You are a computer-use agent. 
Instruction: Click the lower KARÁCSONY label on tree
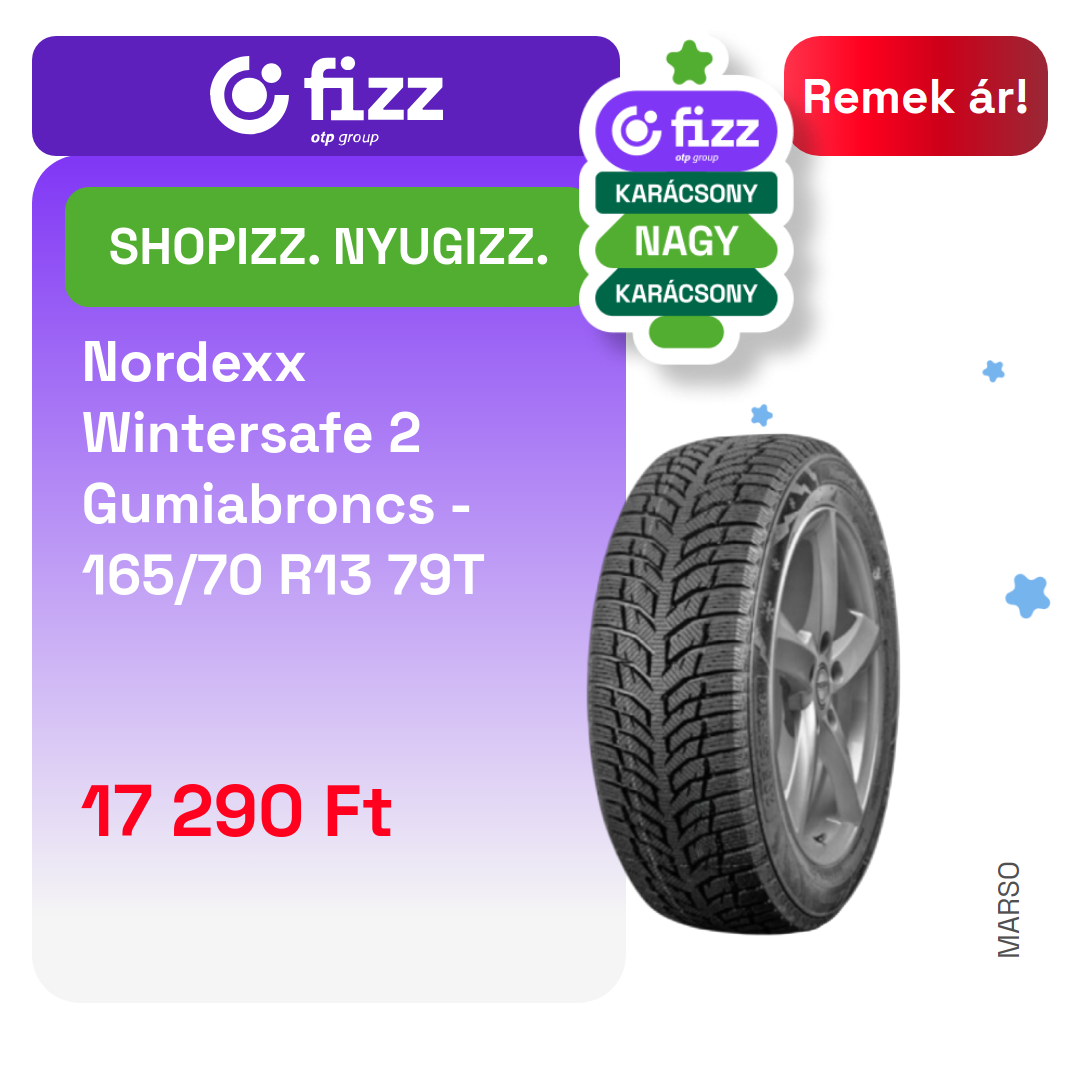pos(686,293)
